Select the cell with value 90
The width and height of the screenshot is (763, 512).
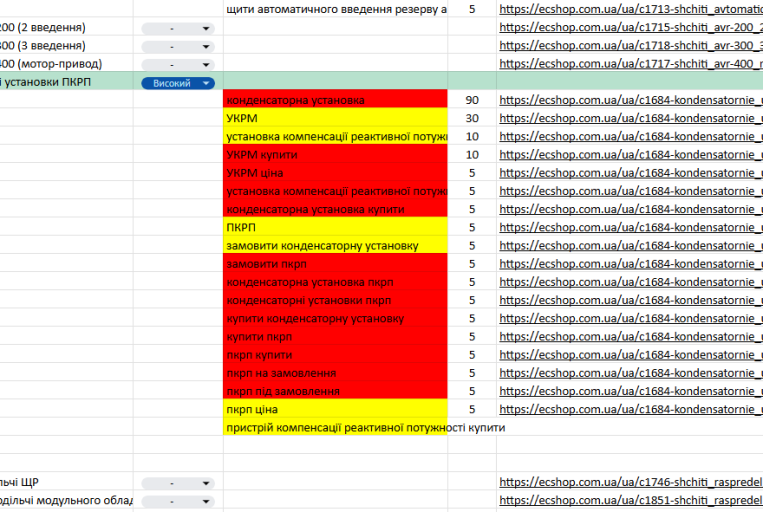(x=472, y=100)
